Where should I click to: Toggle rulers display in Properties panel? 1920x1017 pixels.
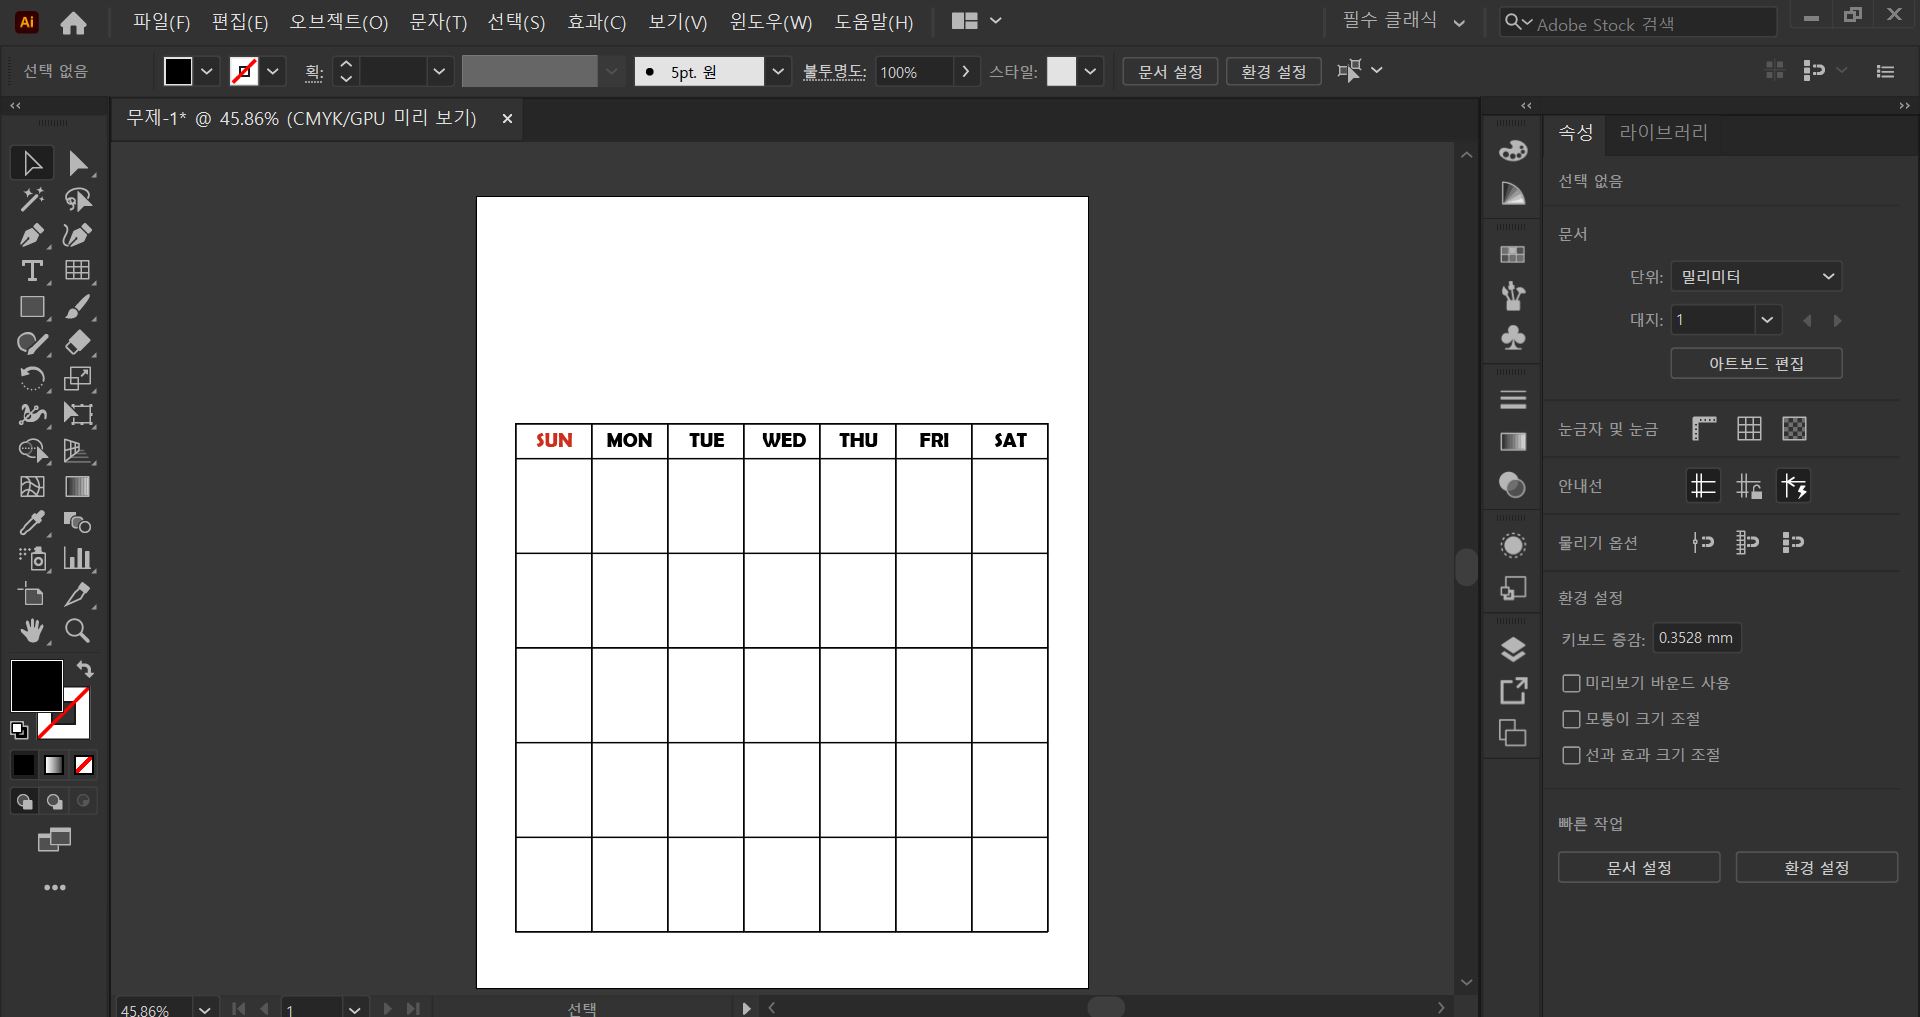(x=1704, y=429)
